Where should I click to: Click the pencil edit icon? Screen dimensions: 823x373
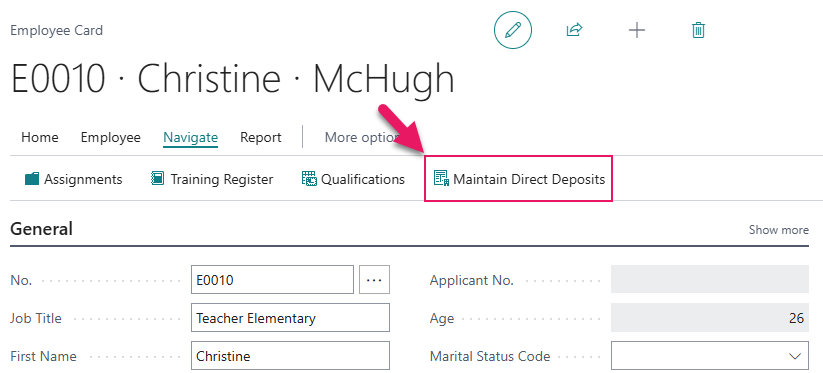tap(513, 30)
